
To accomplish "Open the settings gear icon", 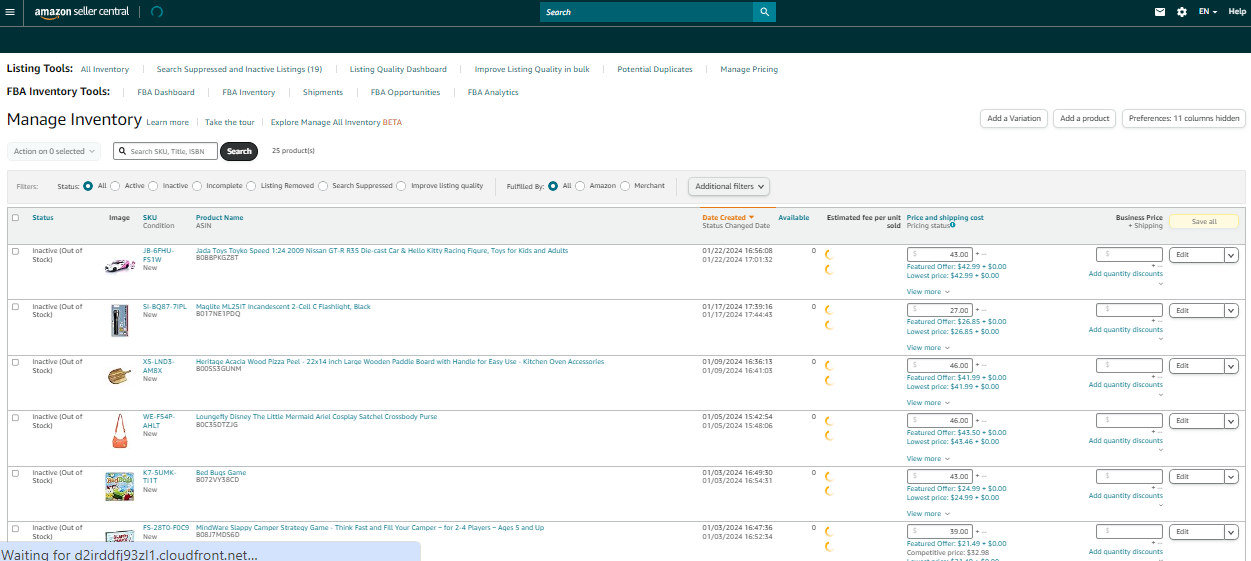I will click(x=1182, y=12).
